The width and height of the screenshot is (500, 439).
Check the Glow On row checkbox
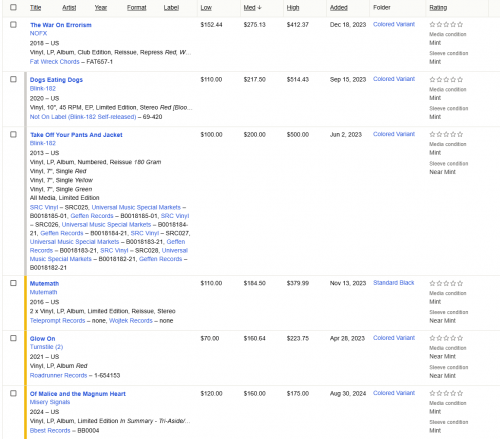pos(13,338)
